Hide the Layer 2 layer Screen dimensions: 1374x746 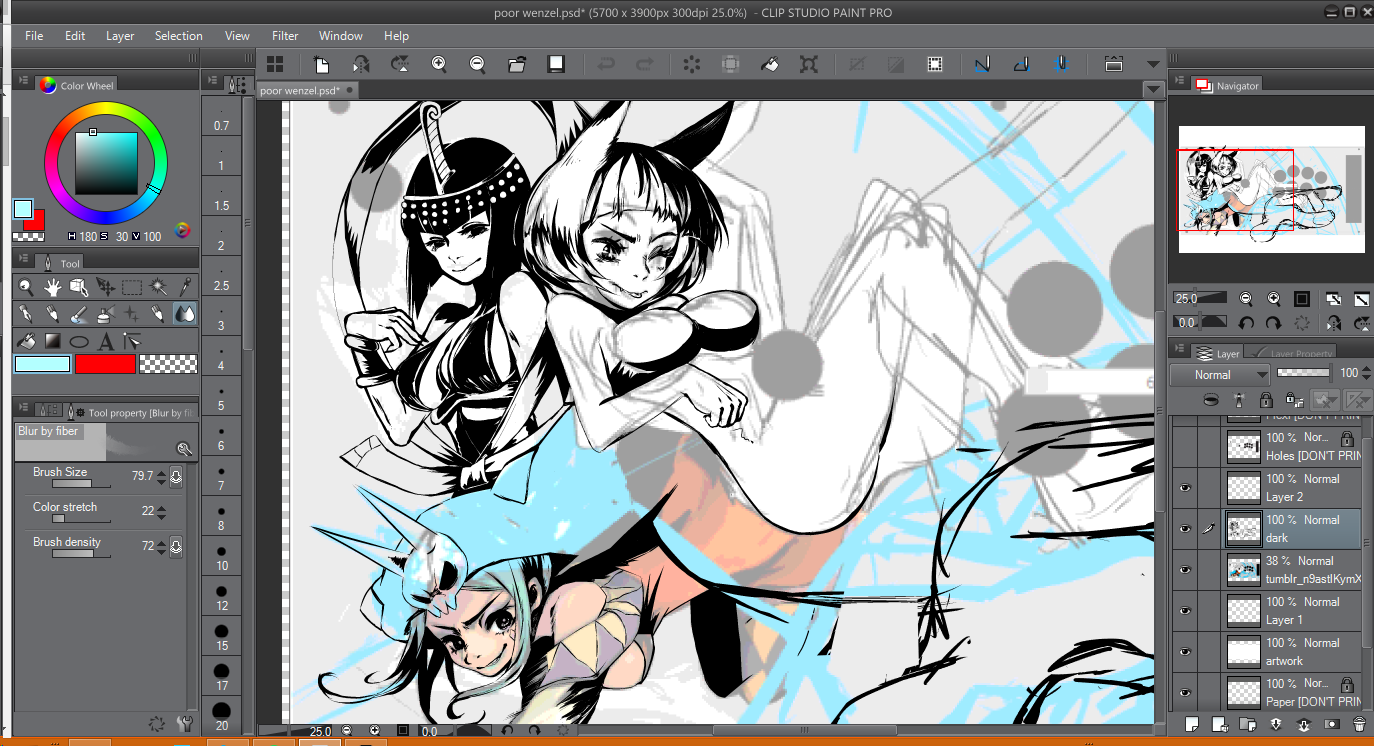tap(1185, 488)
